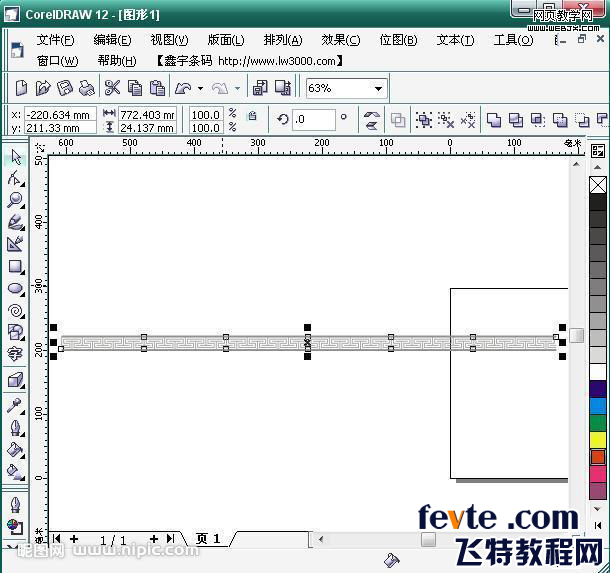Image resolution: width=610 pixels, height=573 pixels.
Task: Open the 帮助(H) menu
Action: [117, 61]
